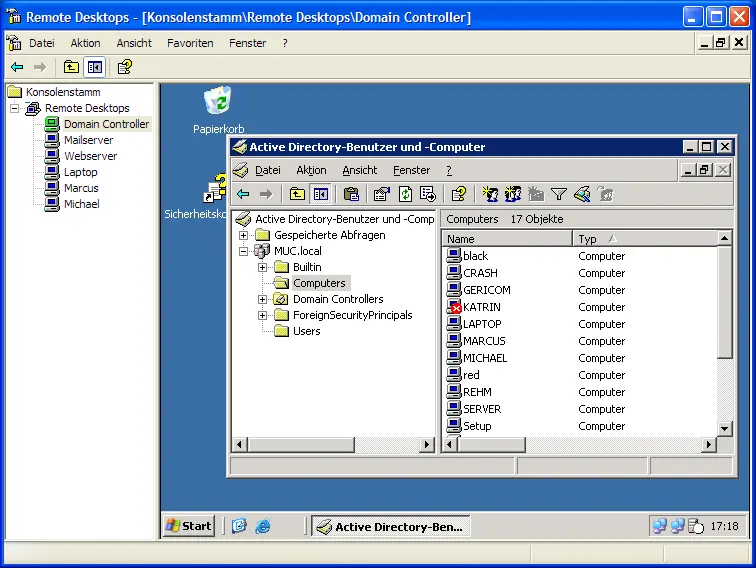Launch Internet Explorer from quick launch
Image resolution: width=756 pixels, height=568 pixels.
263,526
